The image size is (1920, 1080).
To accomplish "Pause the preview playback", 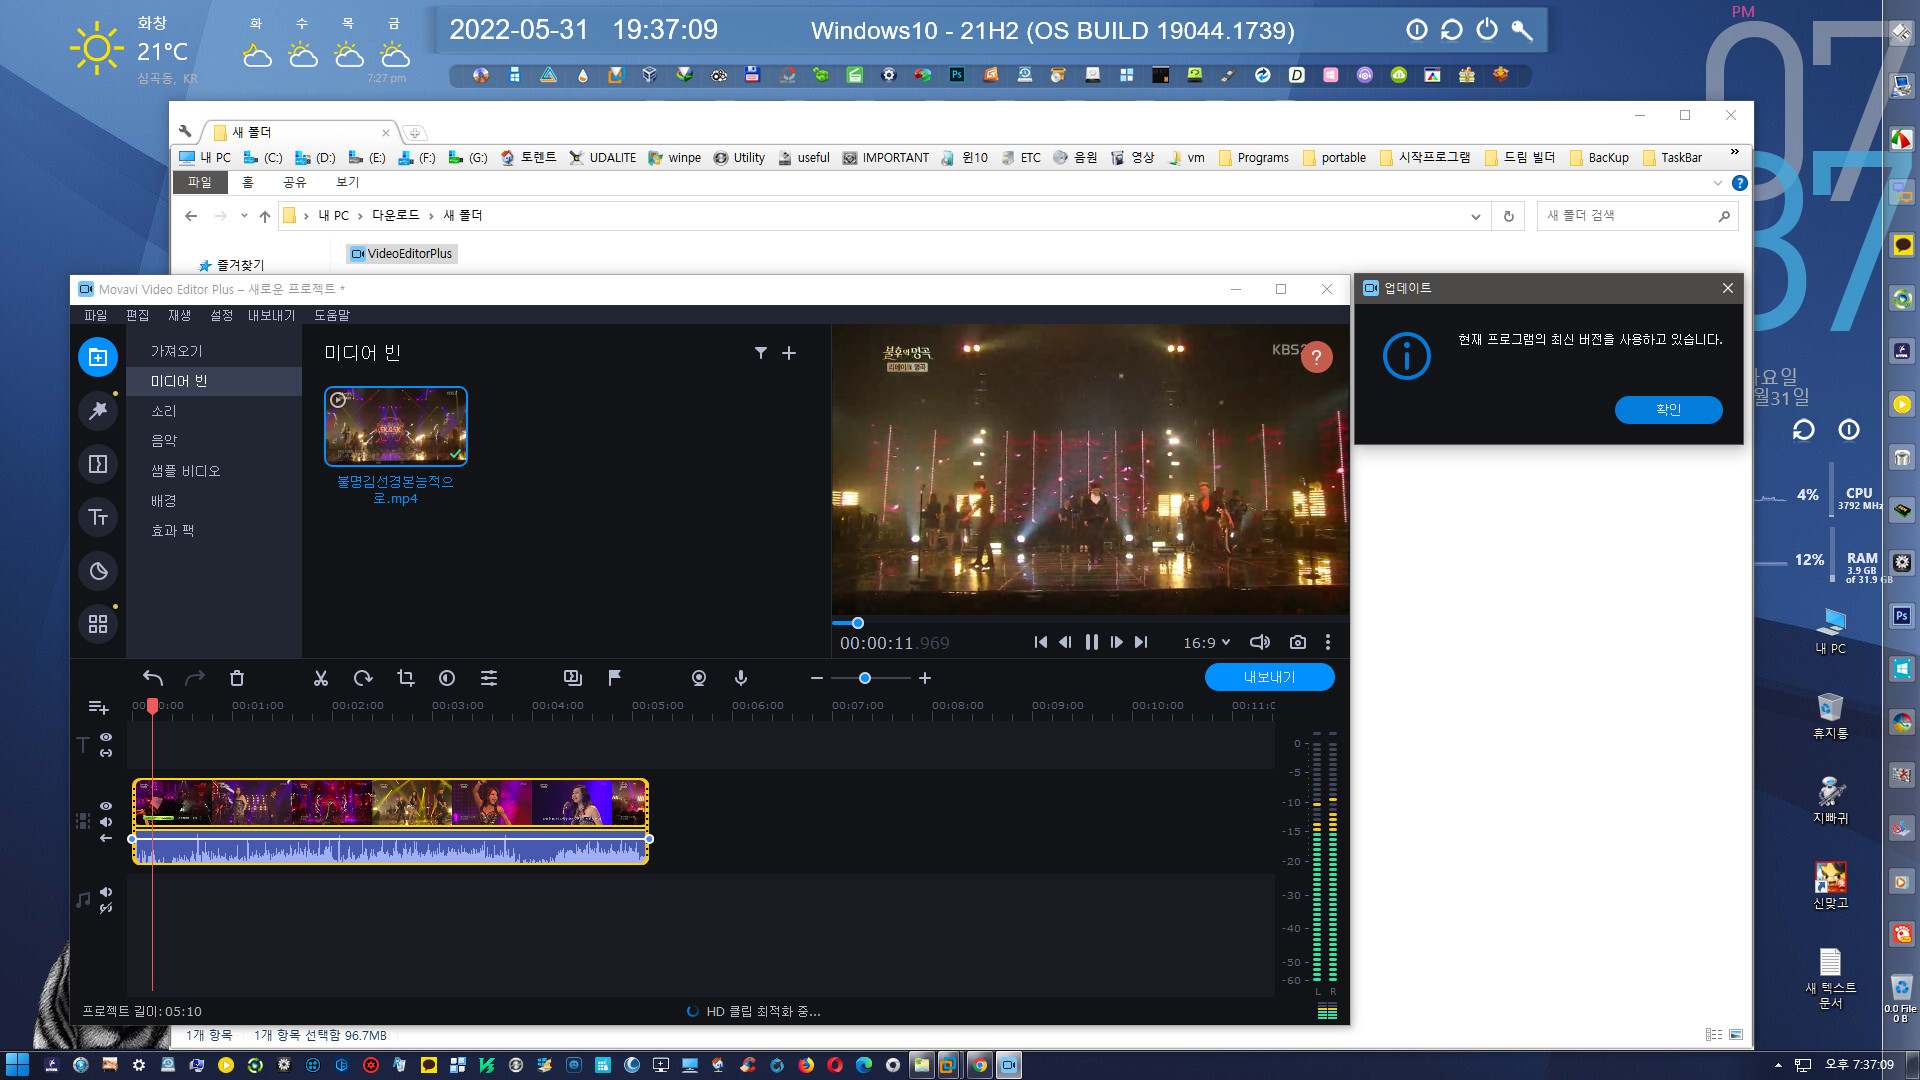I will tap(1092, 642).
